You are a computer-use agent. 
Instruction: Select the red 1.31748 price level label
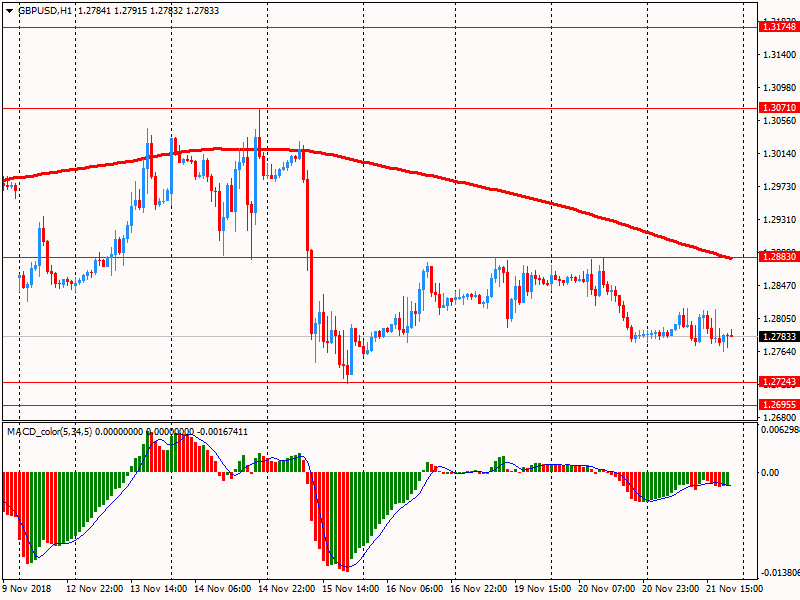(778, 27)
